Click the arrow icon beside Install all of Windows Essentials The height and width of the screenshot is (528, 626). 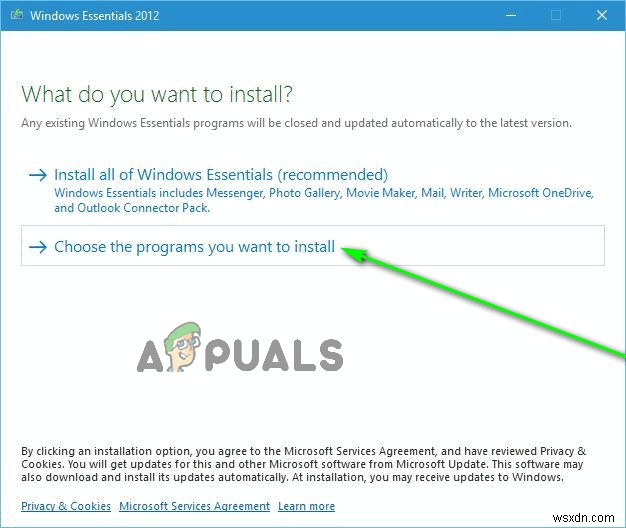pos(38,175)
